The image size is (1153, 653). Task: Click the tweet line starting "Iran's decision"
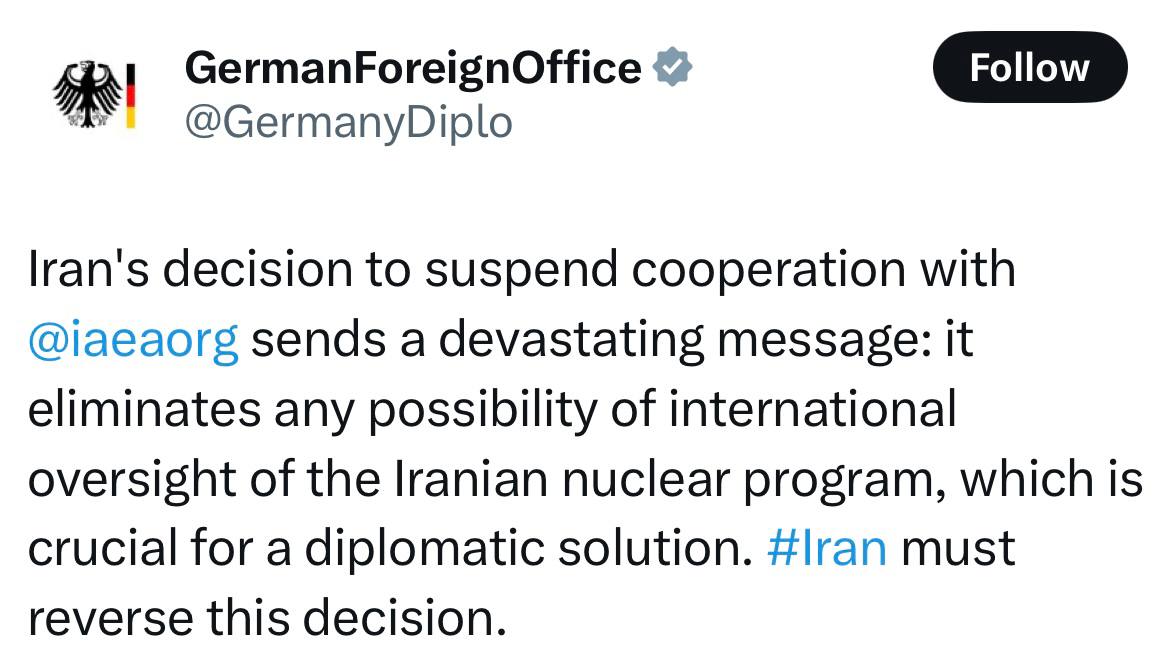522,269
